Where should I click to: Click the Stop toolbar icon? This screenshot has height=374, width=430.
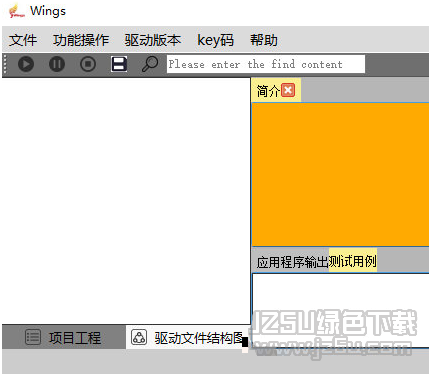(x=88, y=64)
